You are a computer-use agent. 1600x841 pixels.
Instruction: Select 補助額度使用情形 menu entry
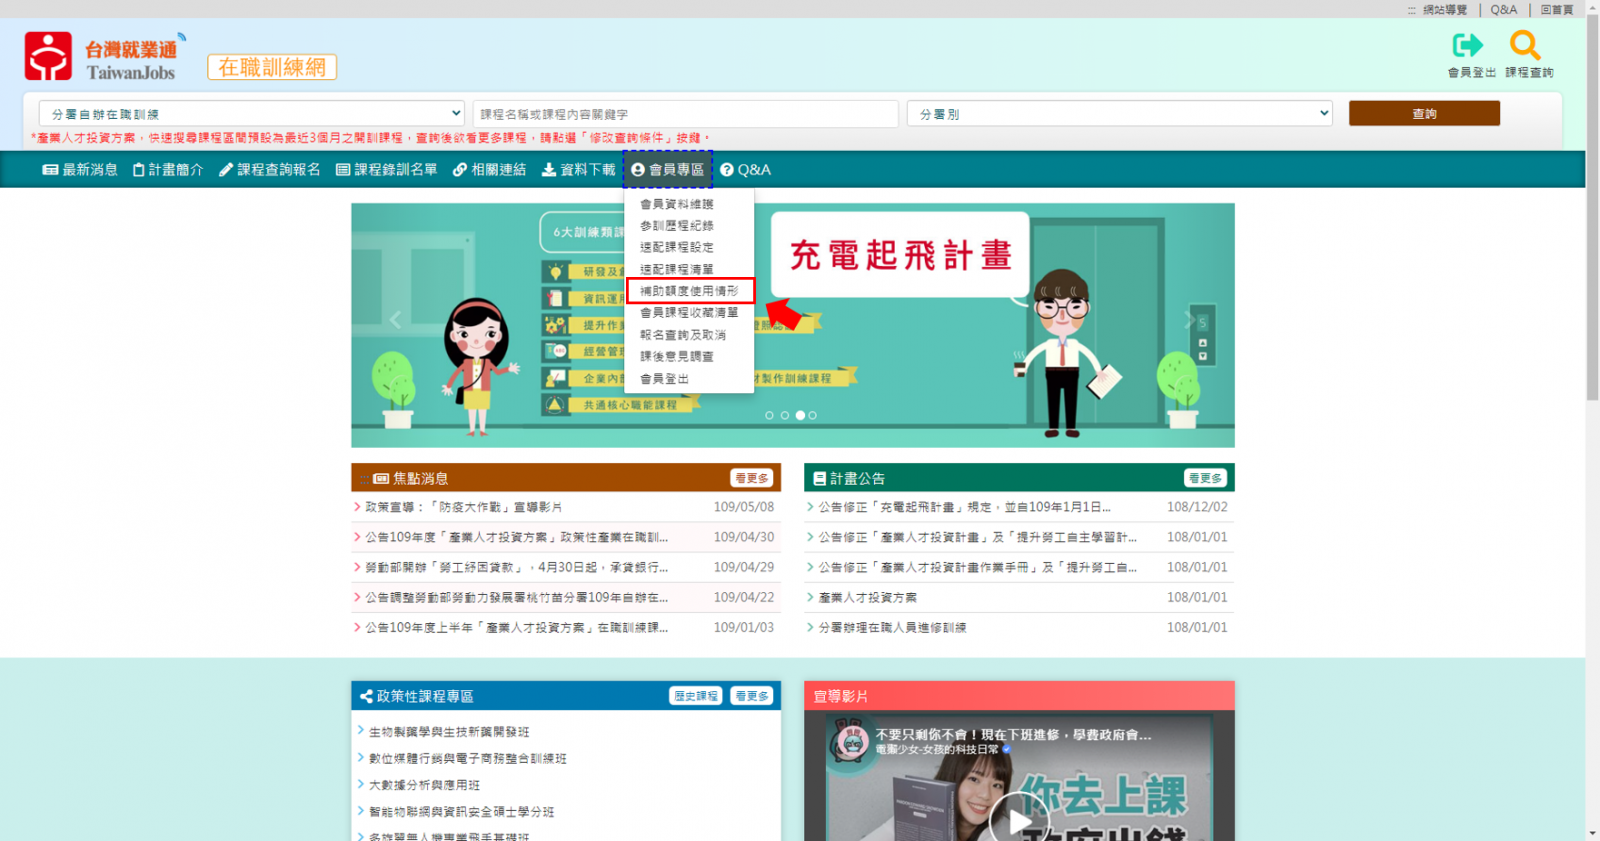(689, 291)
